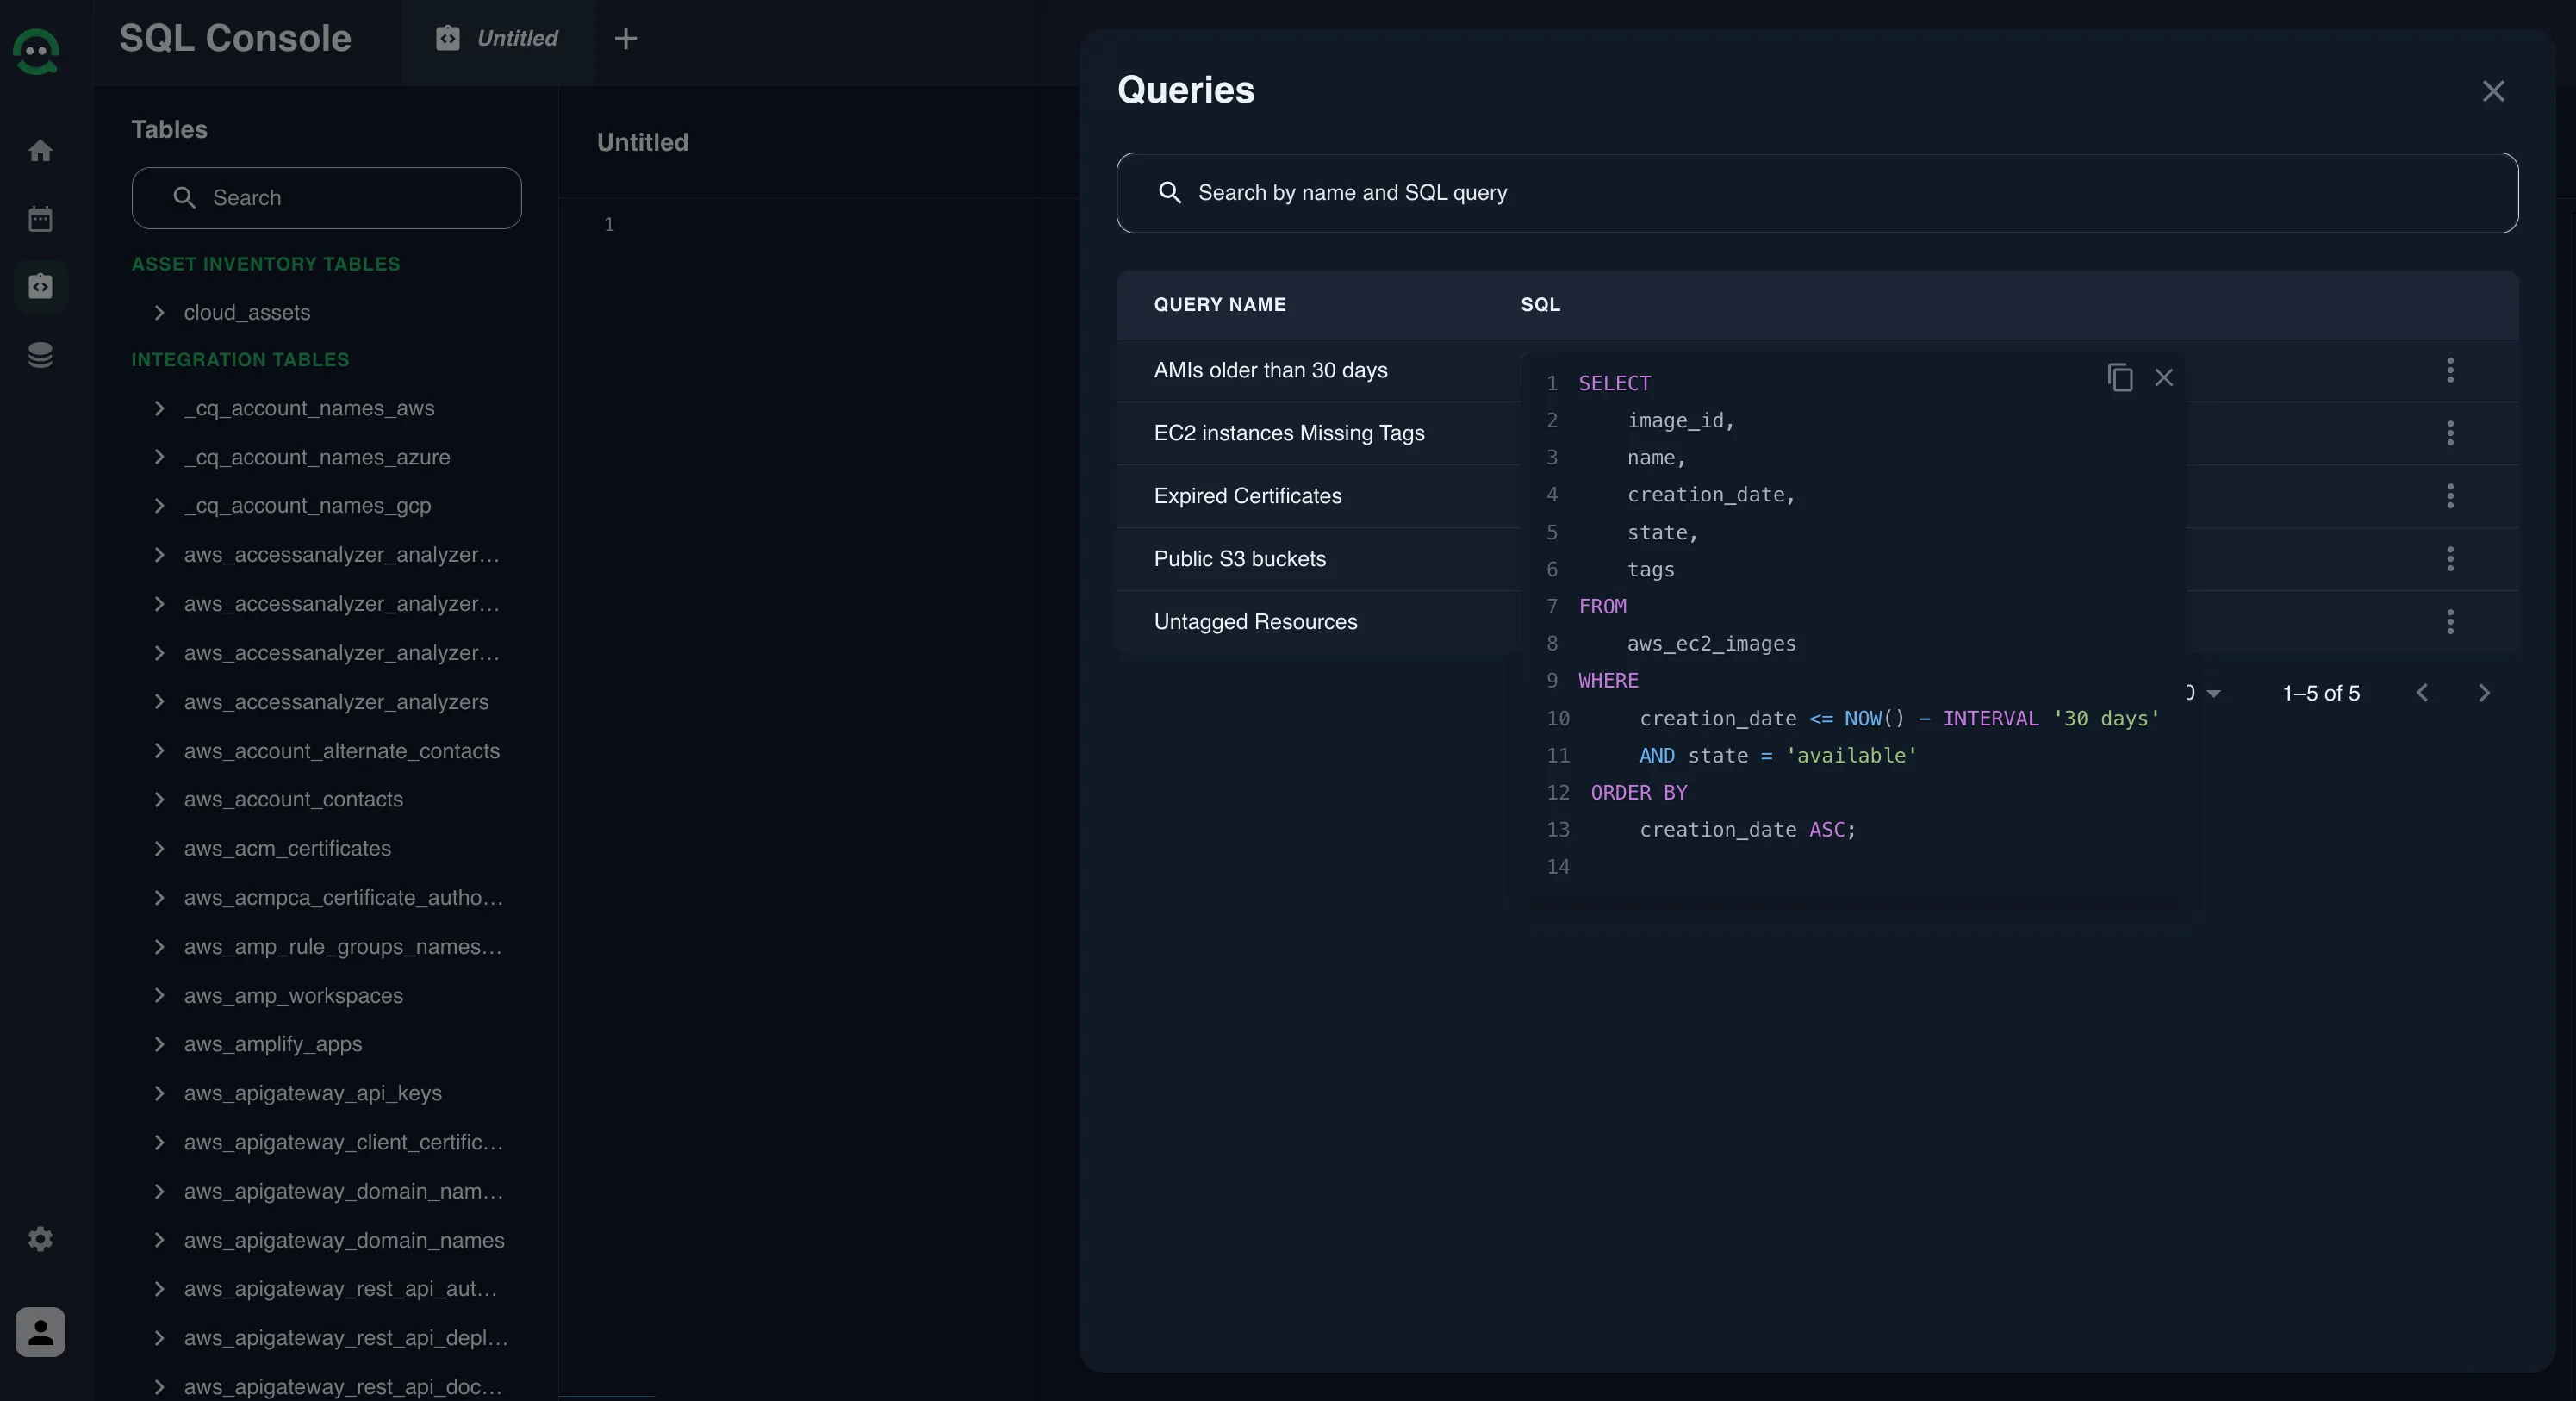Expand the cloud_assets table
The height and width of the screenshot is (1401, 2576).
pos(159,312)
